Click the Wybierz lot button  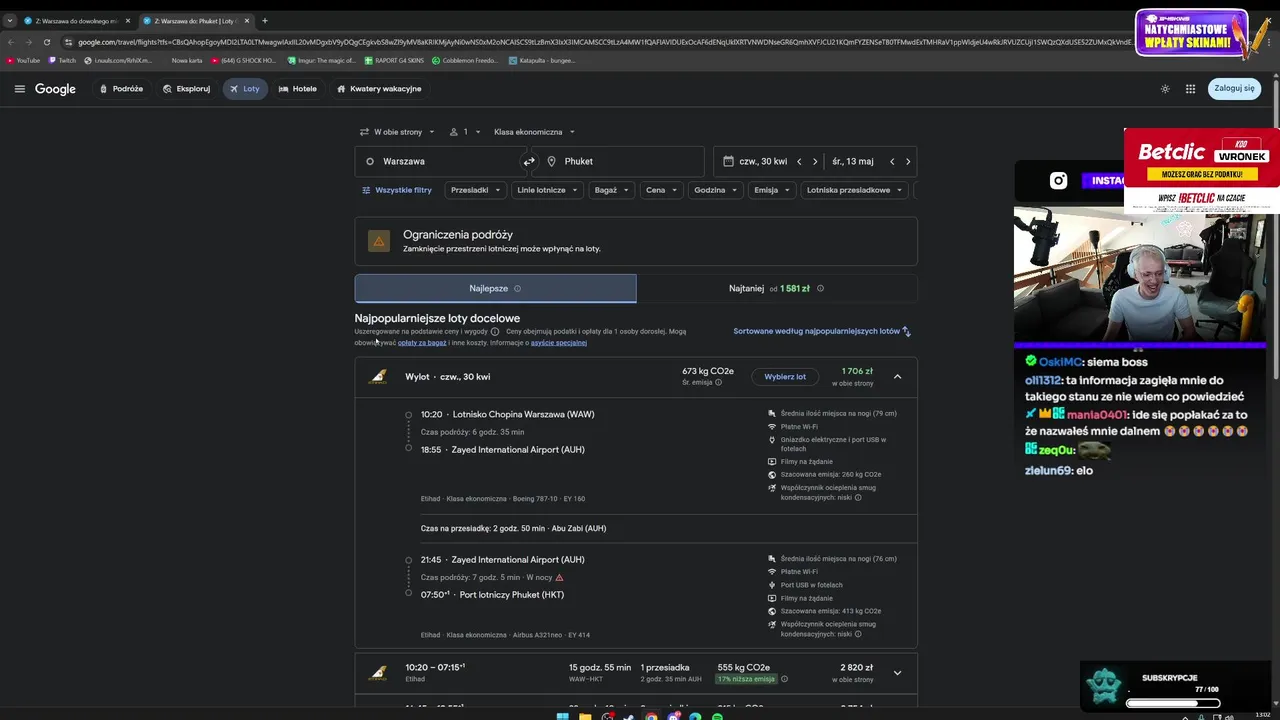coord(785,377)
